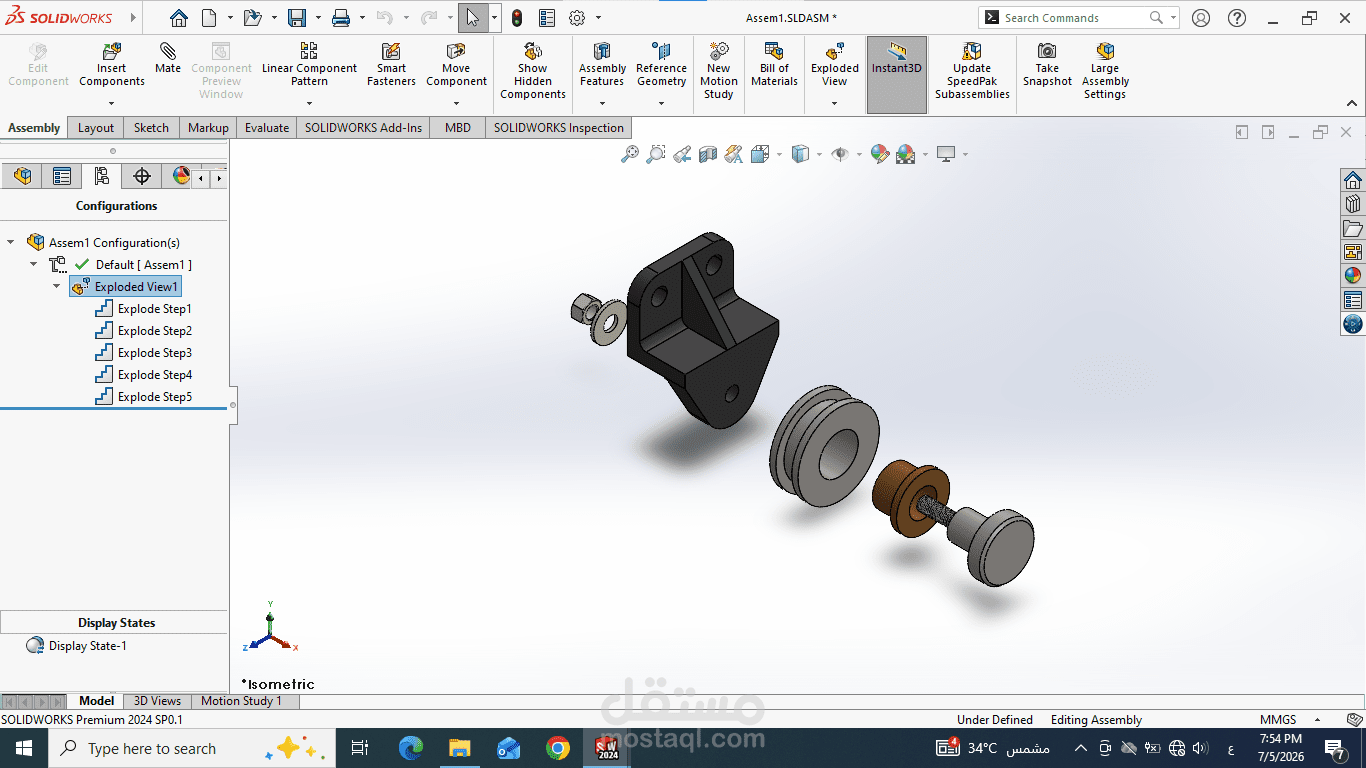Open the PropertyManager tab icon
Viewport: 1366px width, 768px height.
(x=62, y=177)
